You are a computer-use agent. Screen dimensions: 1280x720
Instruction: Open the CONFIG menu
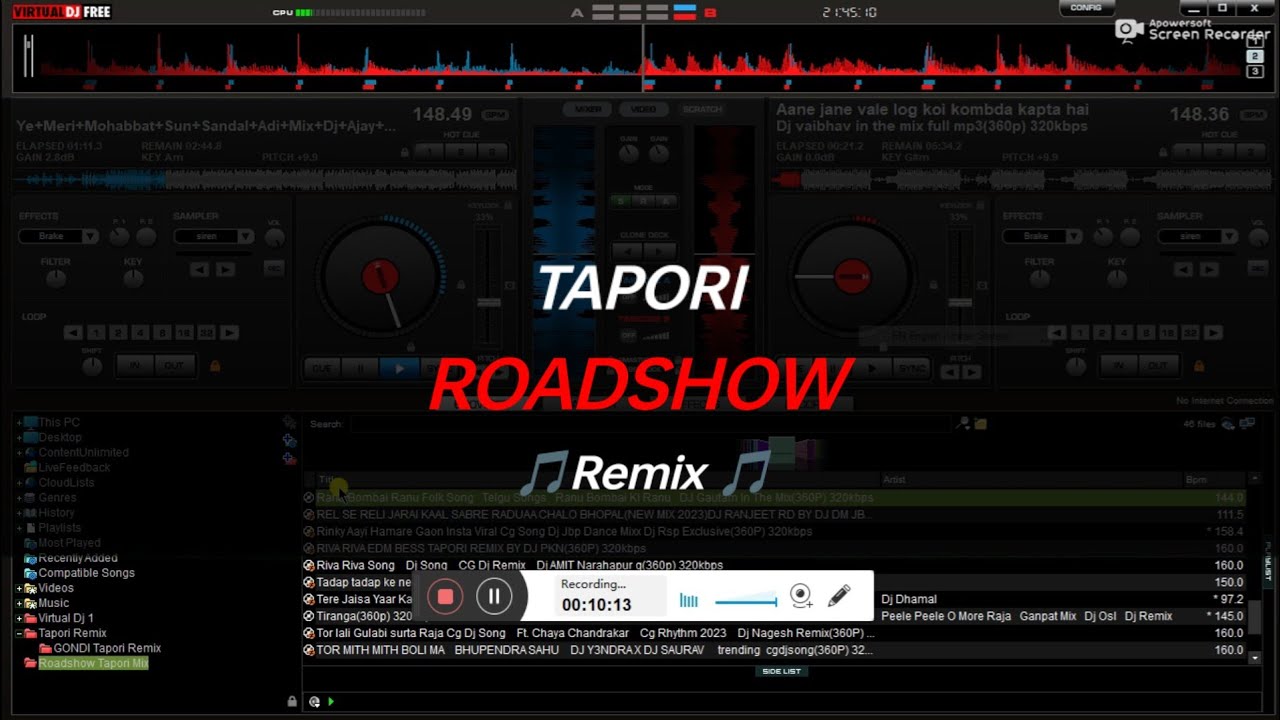coord(1086,8)
